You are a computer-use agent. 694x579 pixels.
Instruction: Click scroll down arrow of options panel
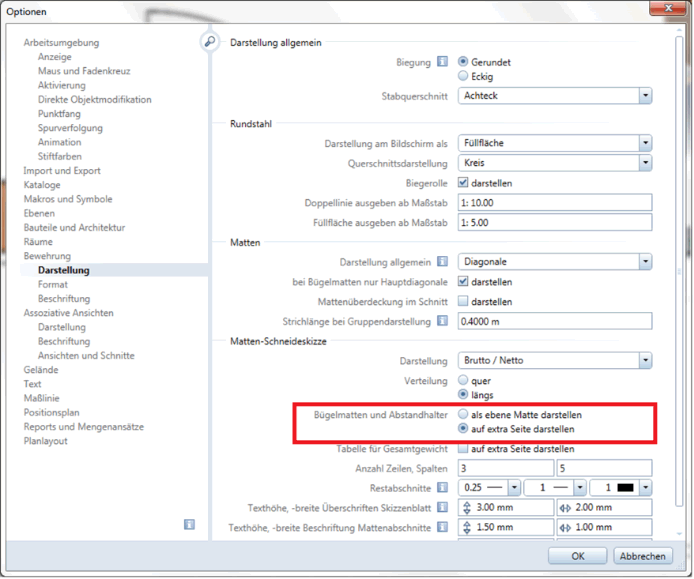(679, 534)
